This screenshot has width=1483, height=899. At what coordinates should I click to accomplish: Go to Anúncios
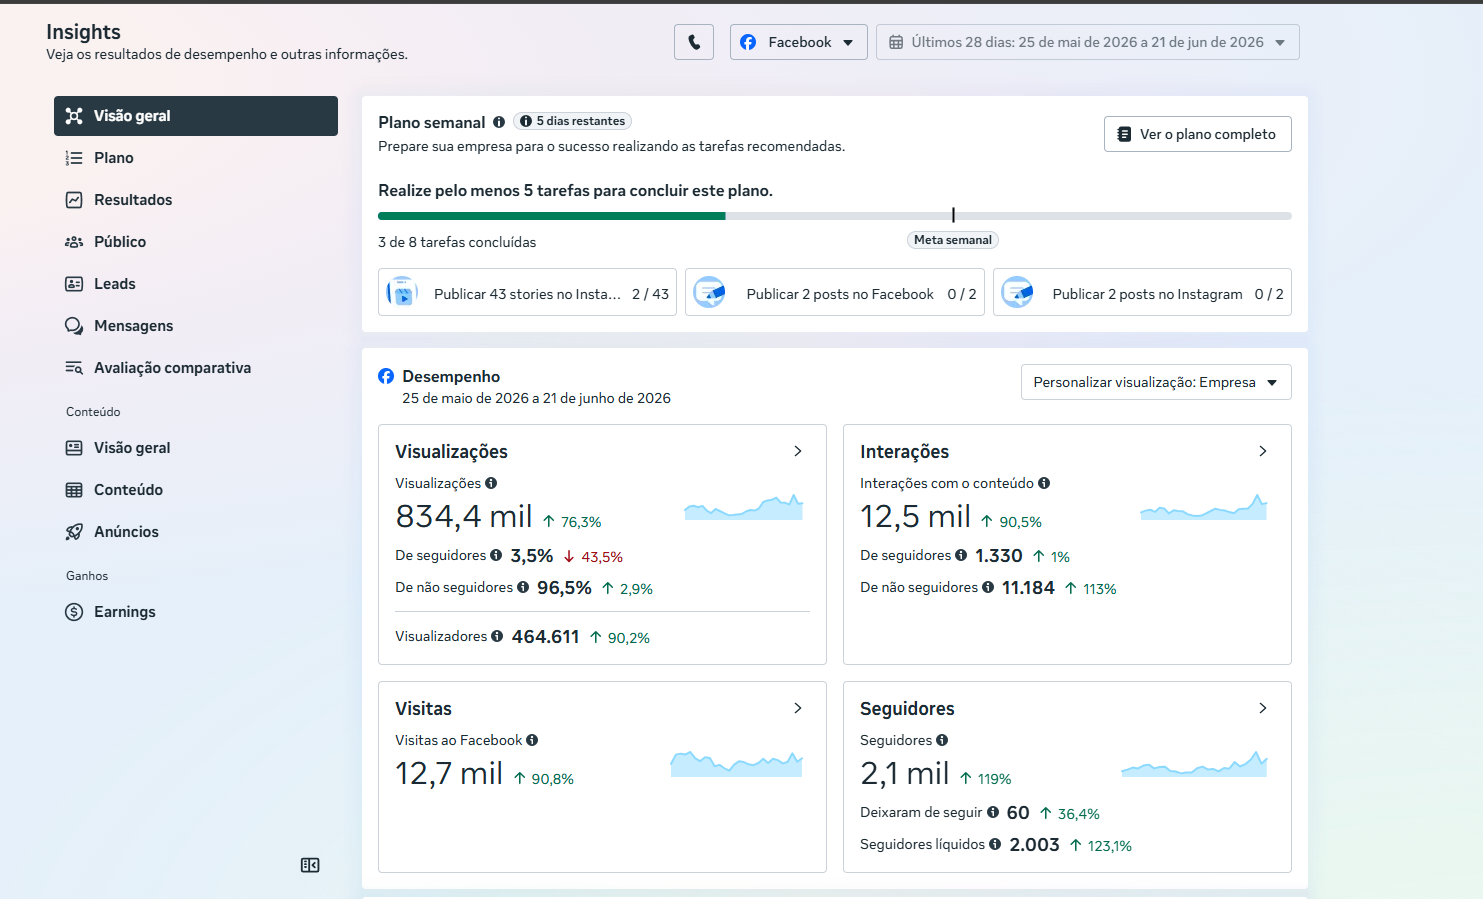point(196,532)
